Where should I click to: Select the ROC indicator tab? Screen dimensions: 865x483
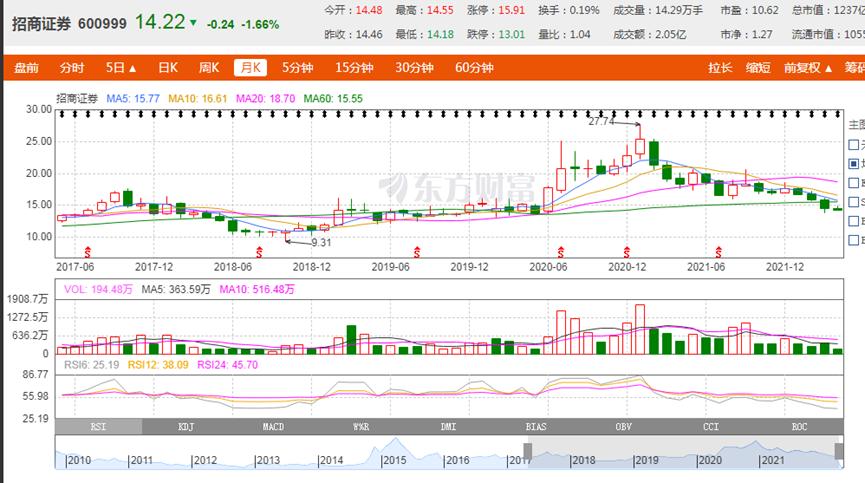pyautogui.click(x=799, y=426)
